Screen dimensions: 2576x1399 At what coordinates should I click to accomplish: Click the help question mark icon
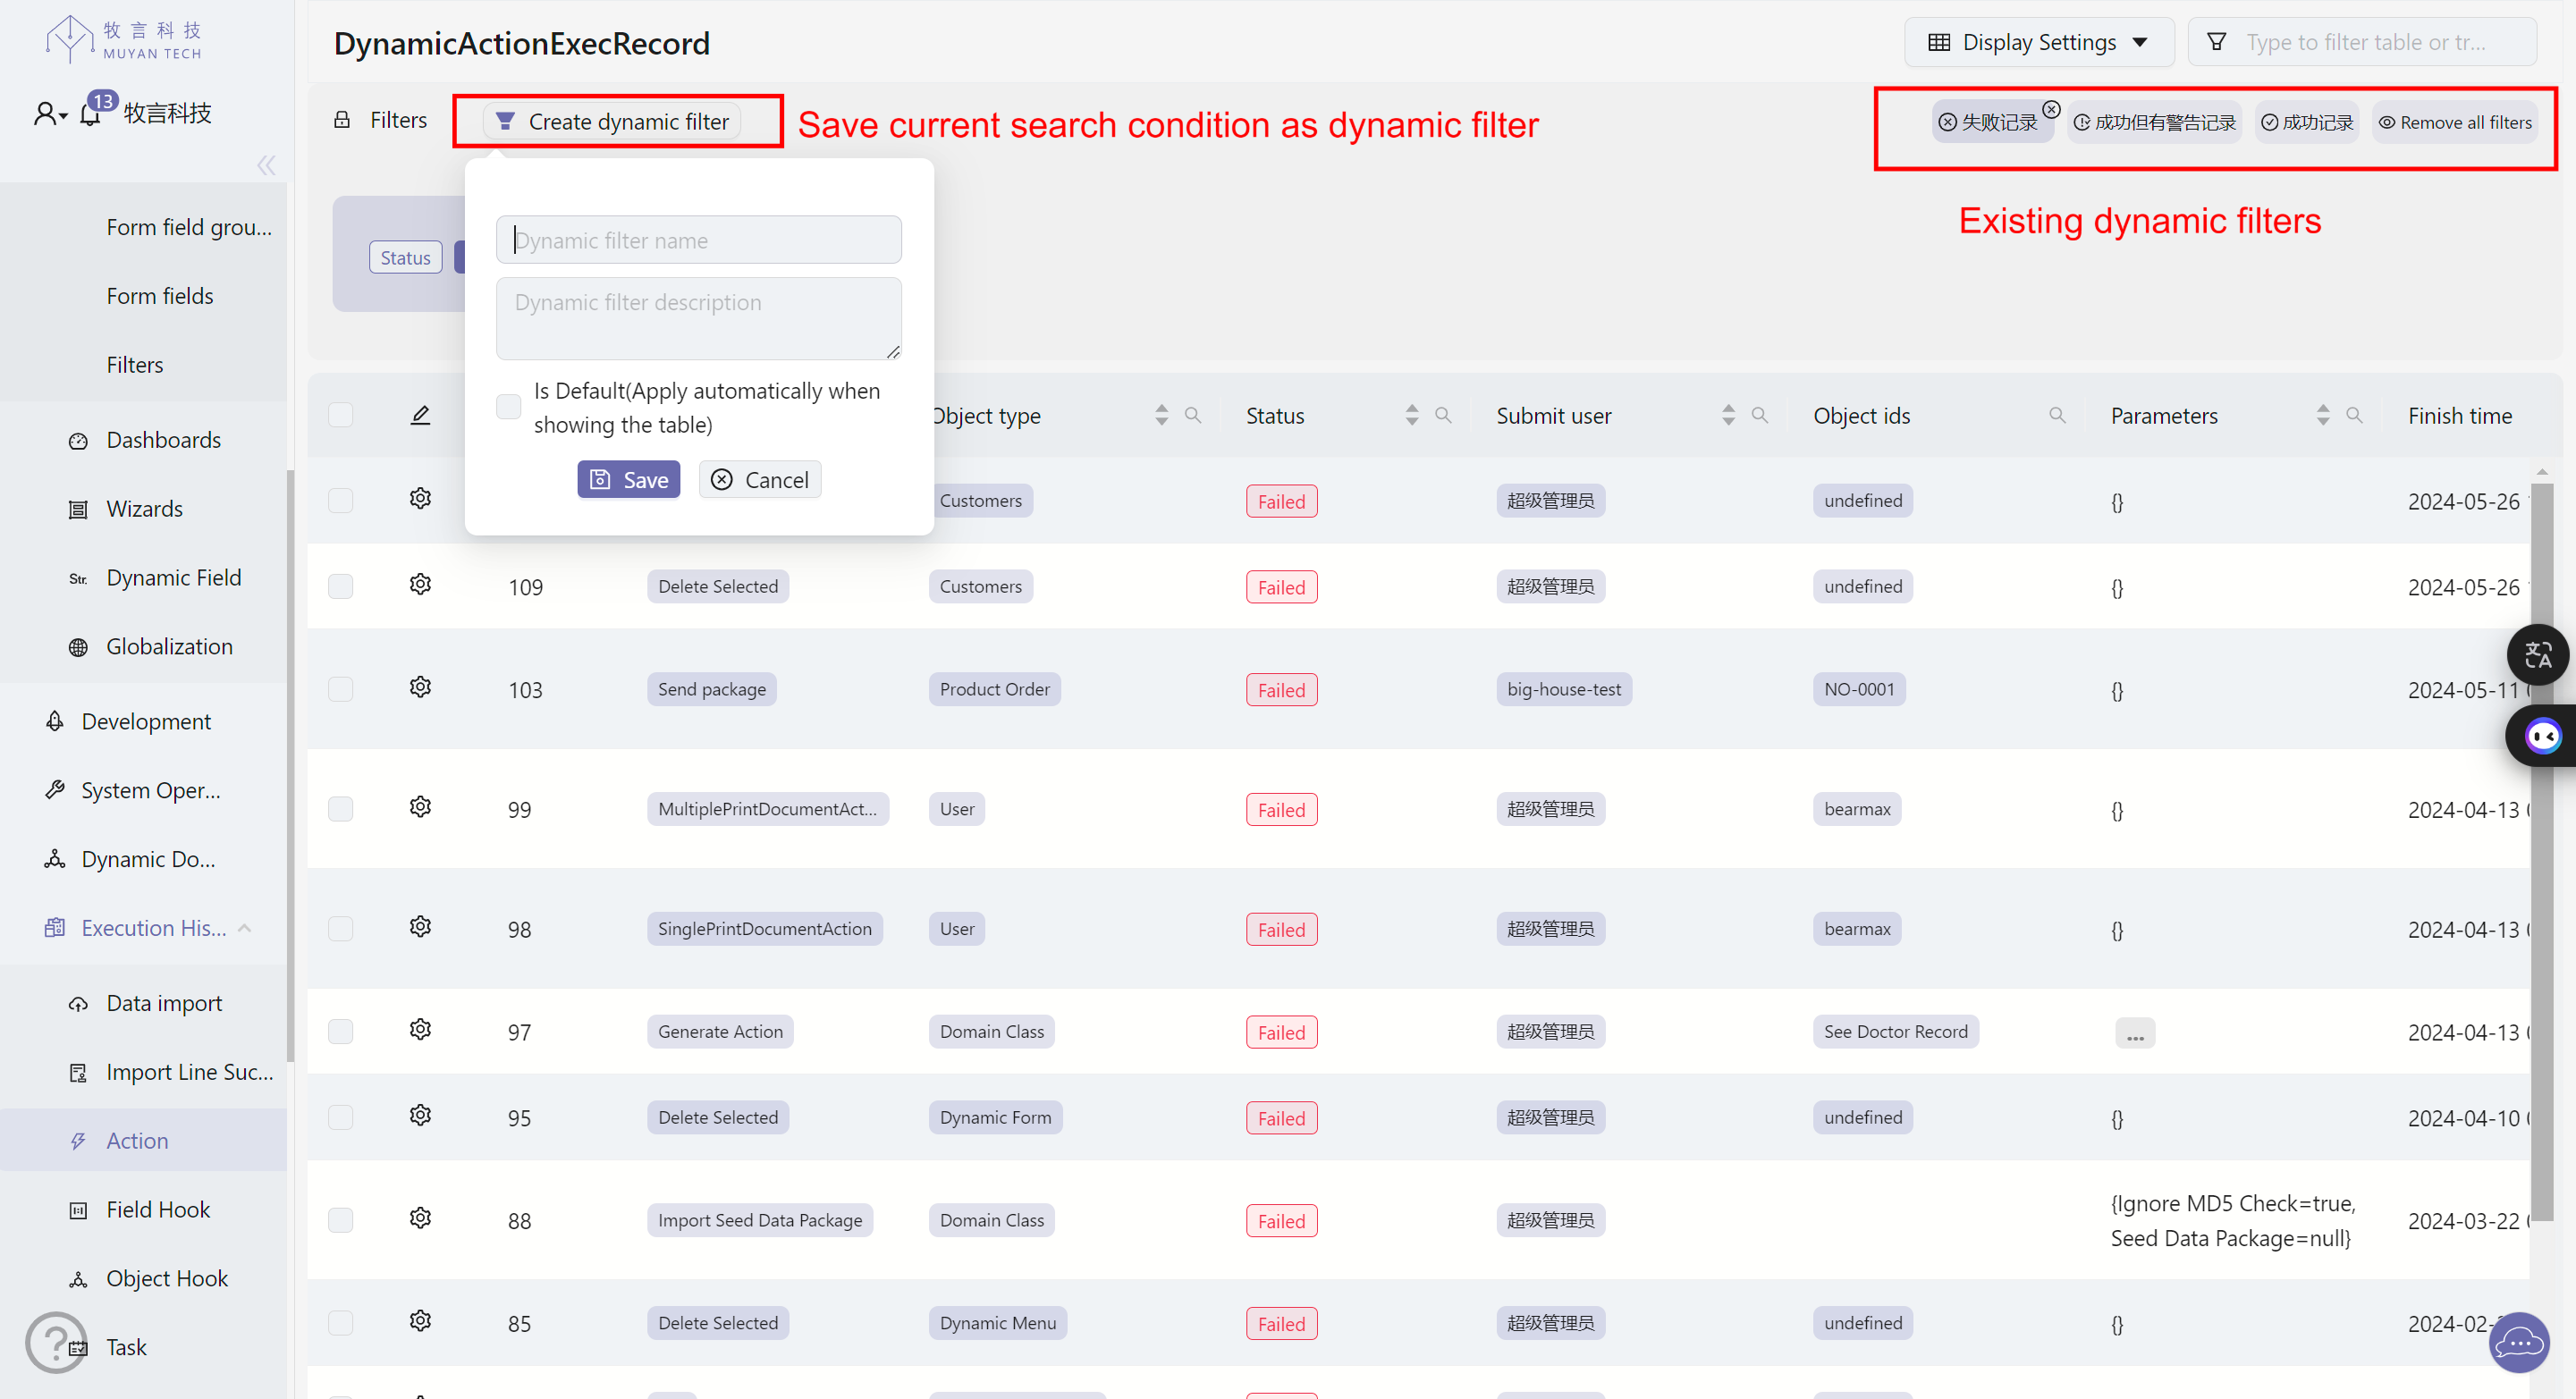coord(54,1342)
